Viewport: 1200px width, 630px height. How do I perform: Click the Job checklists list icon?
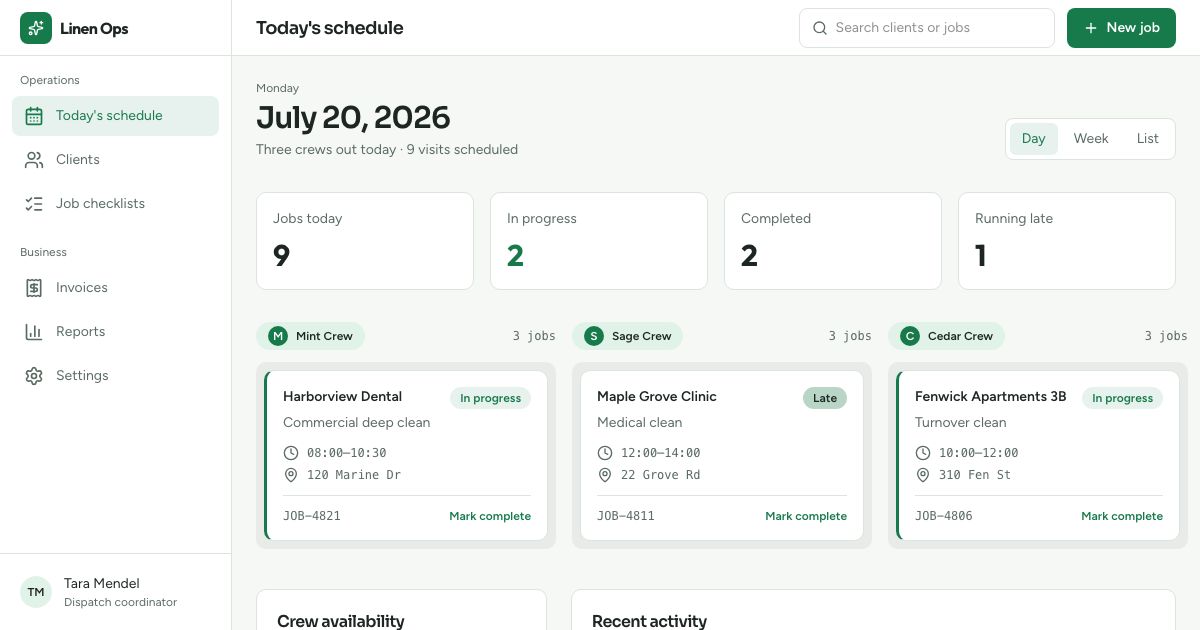(34, 204)
